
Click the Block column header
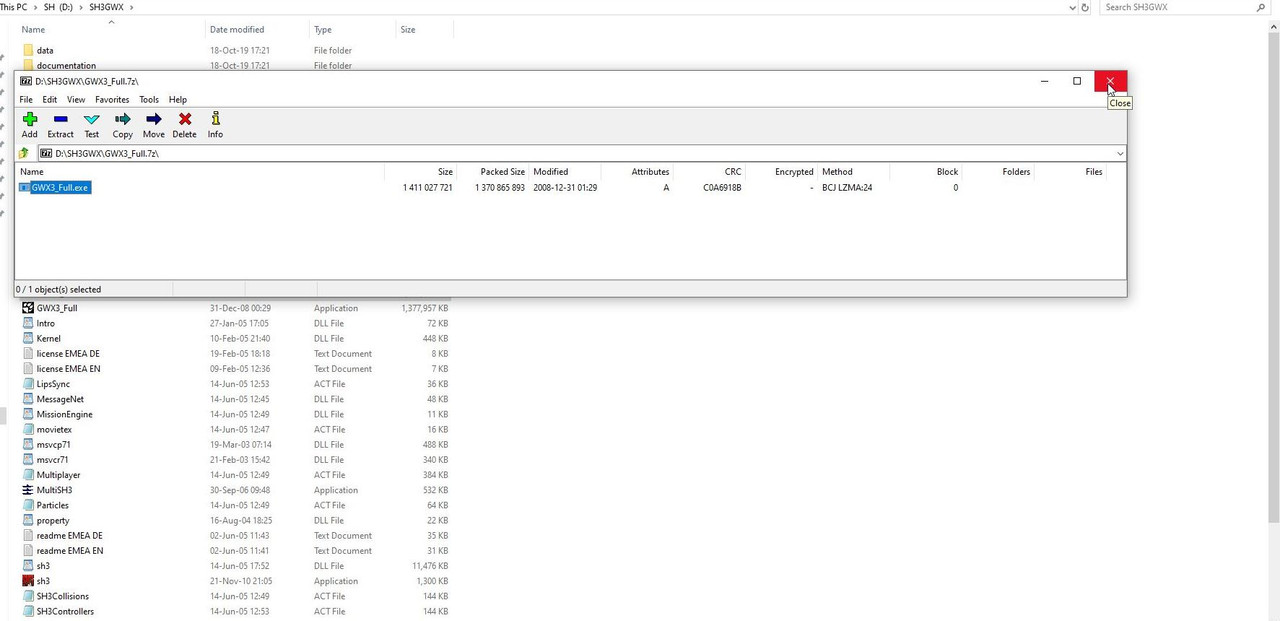click(925, 172)
